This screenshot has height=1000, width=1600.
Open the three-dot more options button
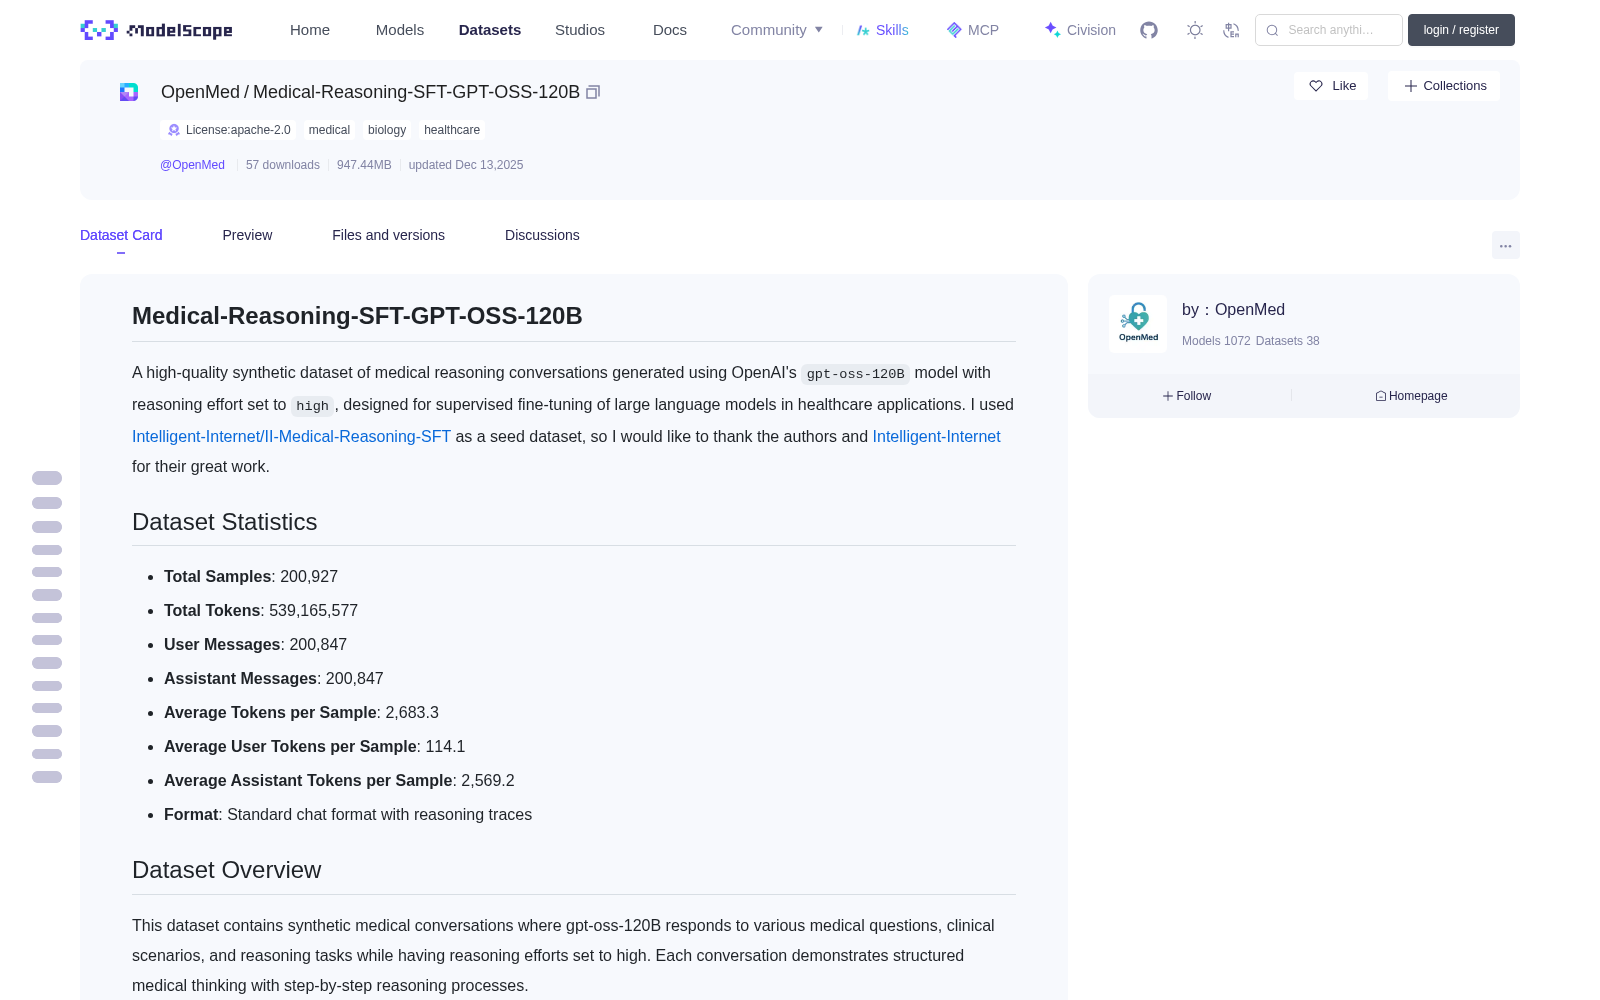(1505, 245)
